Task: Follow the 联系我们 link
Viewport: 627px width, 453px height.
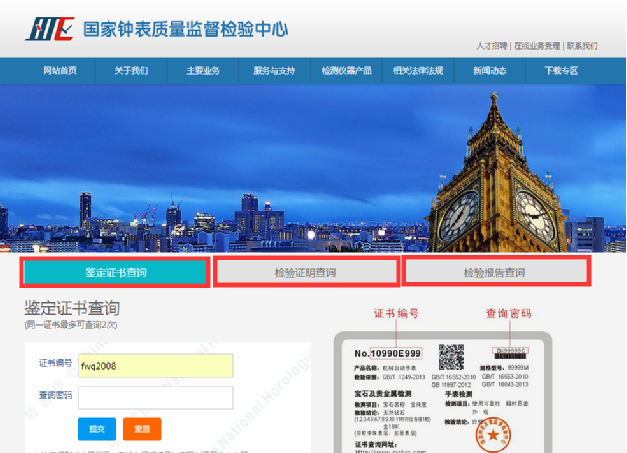Action: pyautogui.click(x=582, y=46)
